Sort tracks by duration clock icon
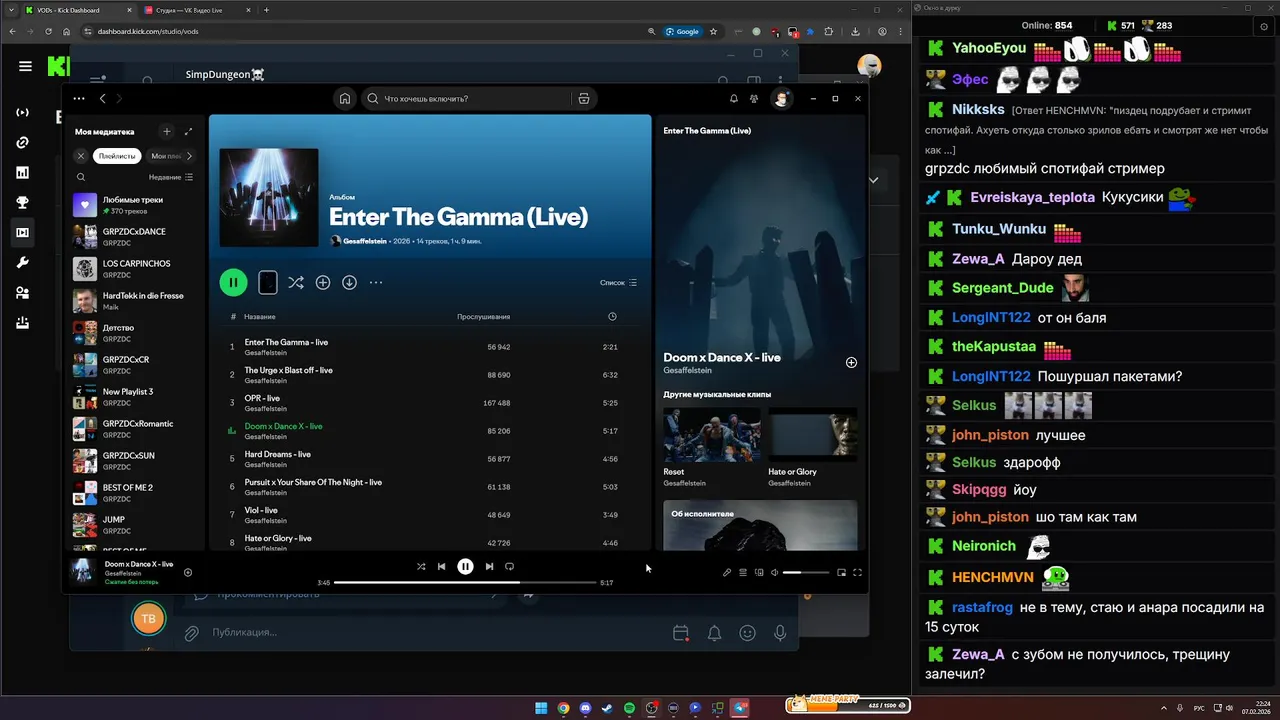This screenshot has height=720, width=1280. pyautogui.click(x=612, y=317)
